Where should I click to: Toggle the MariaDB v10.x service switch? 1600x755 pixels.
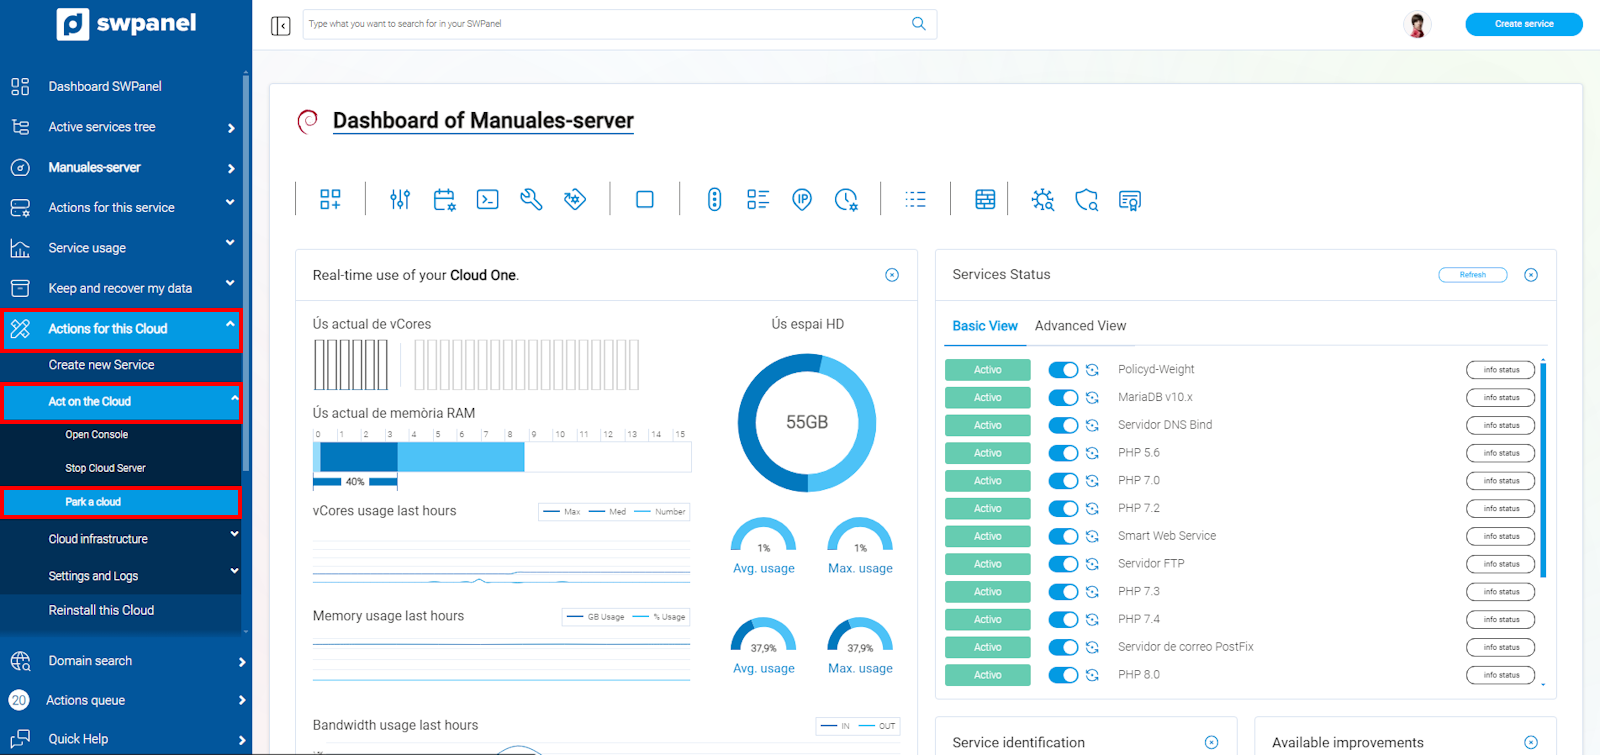click(x=1062, y=398)
